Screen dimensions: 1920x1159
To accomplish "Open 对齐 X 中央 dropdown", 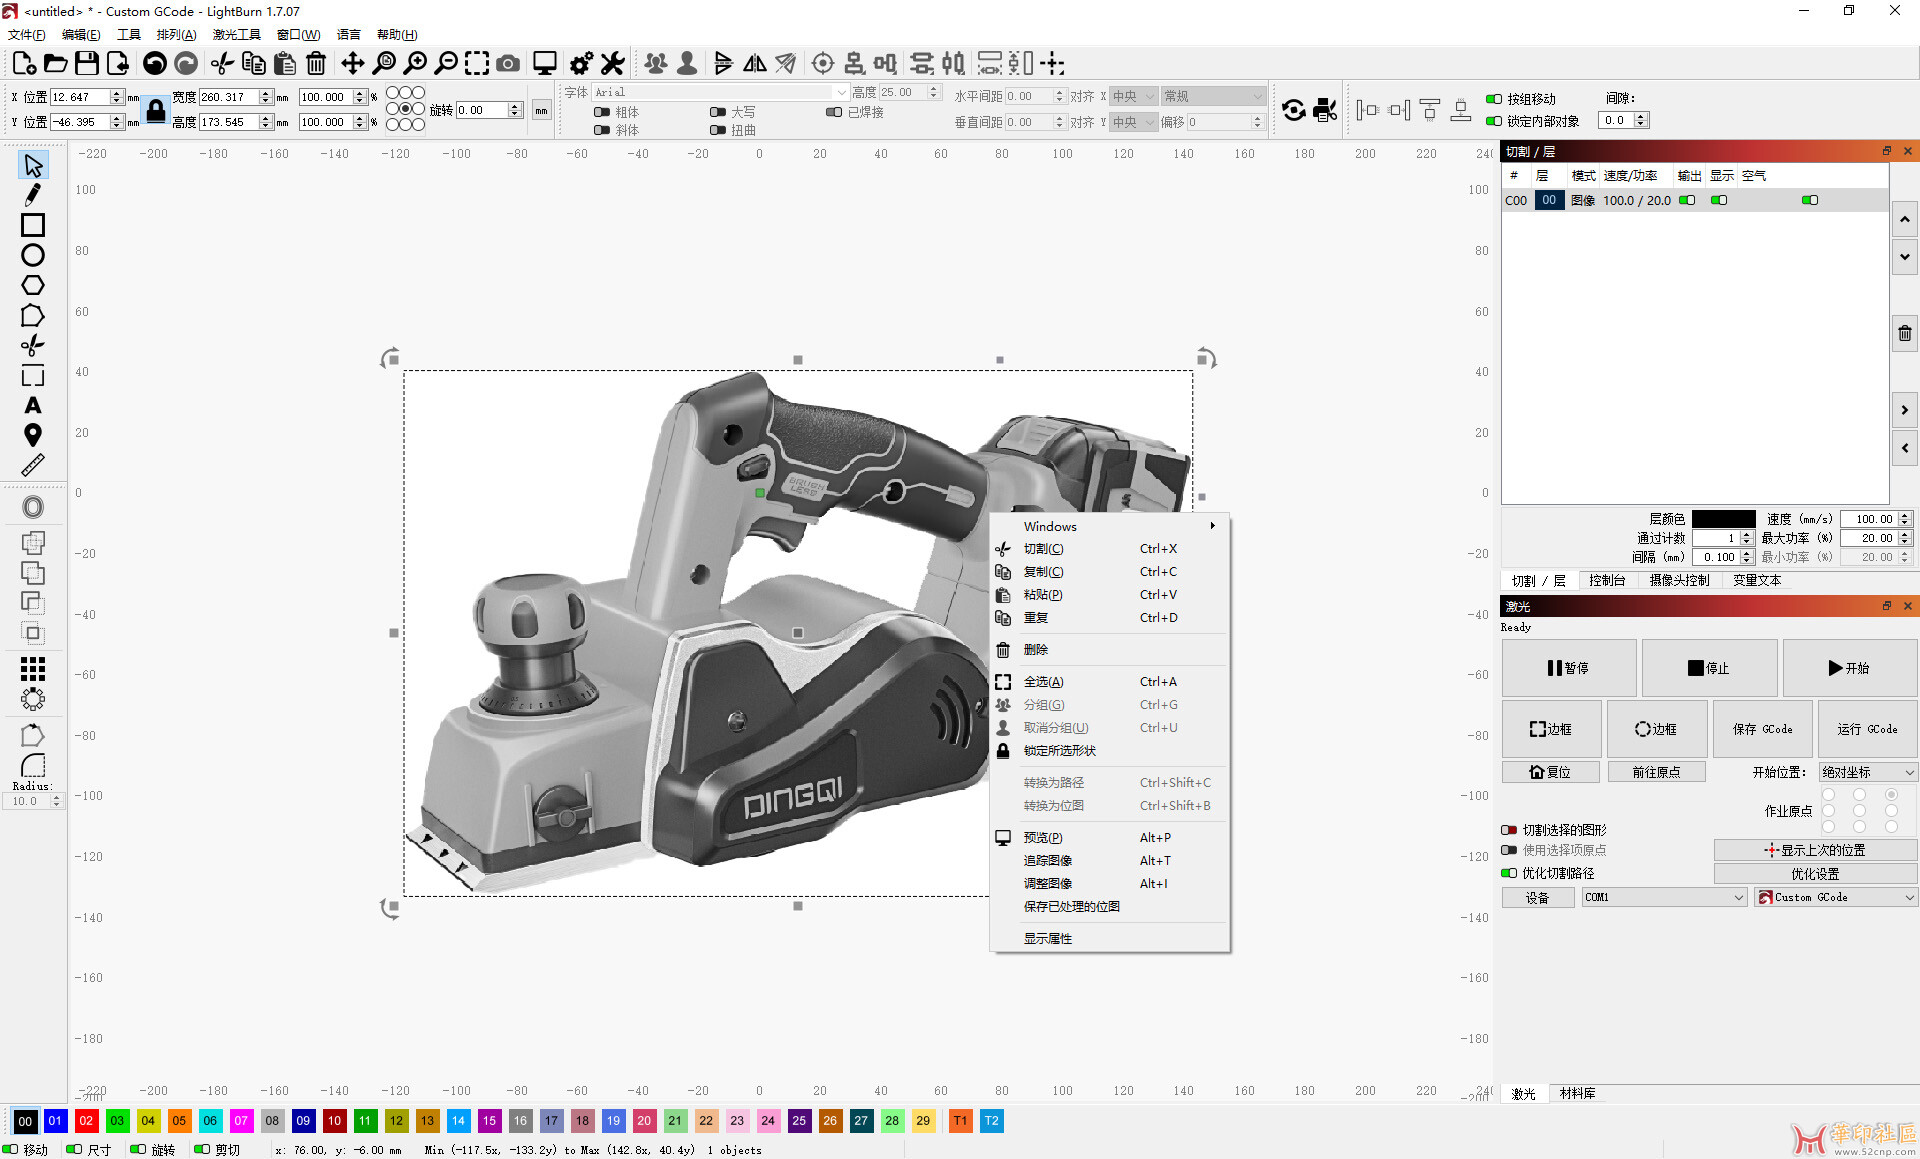I will point(1134,96).
